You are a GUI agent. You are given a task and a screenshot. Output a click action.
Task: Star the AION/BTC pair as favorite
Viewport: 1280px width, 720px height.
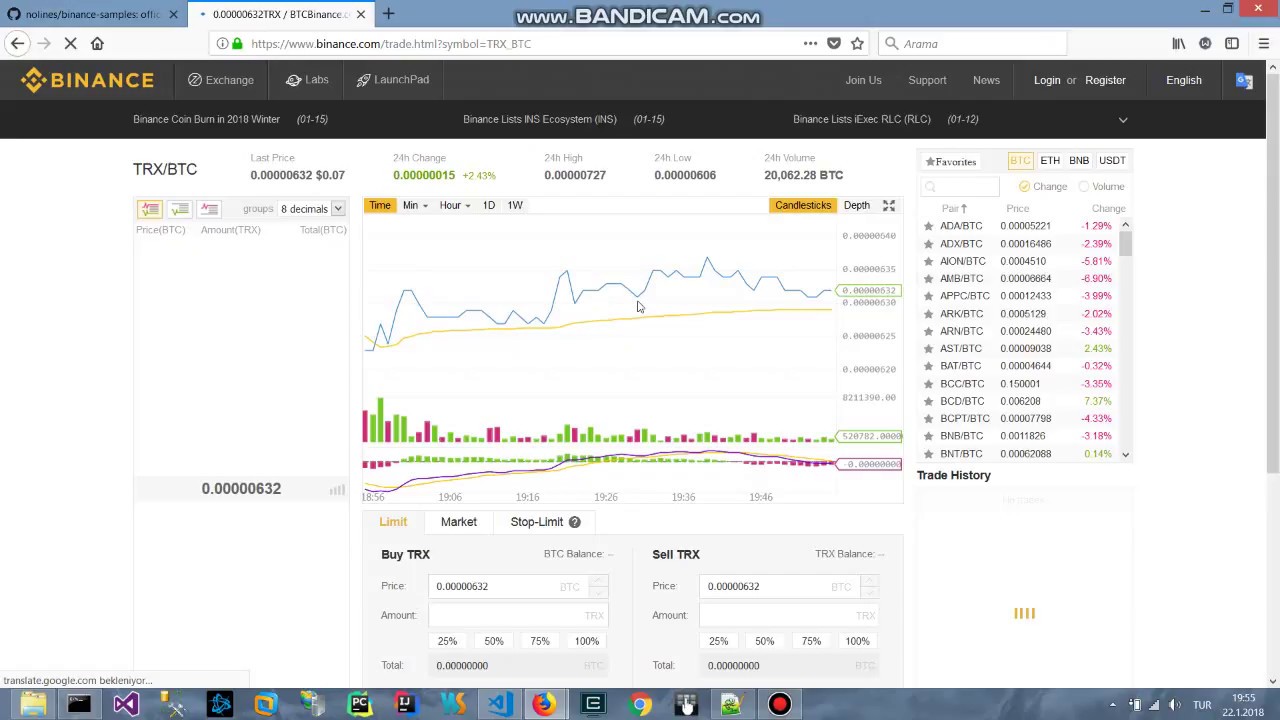click(x=928, y=261)
